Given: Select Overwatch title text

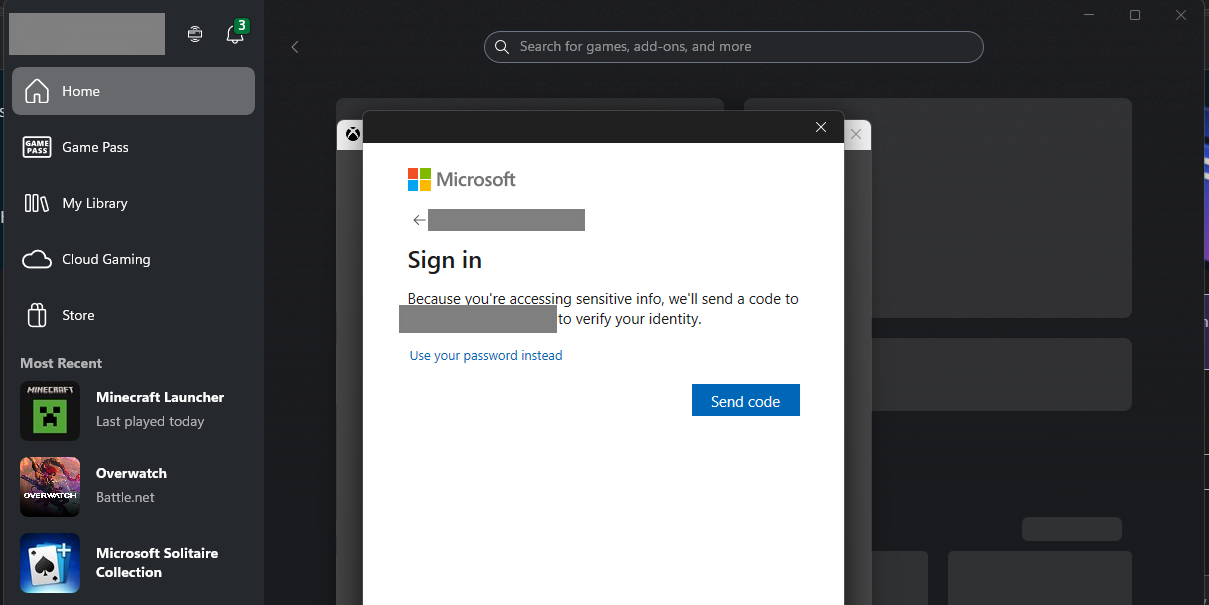Looking at the screenshot, I should 131,473.
